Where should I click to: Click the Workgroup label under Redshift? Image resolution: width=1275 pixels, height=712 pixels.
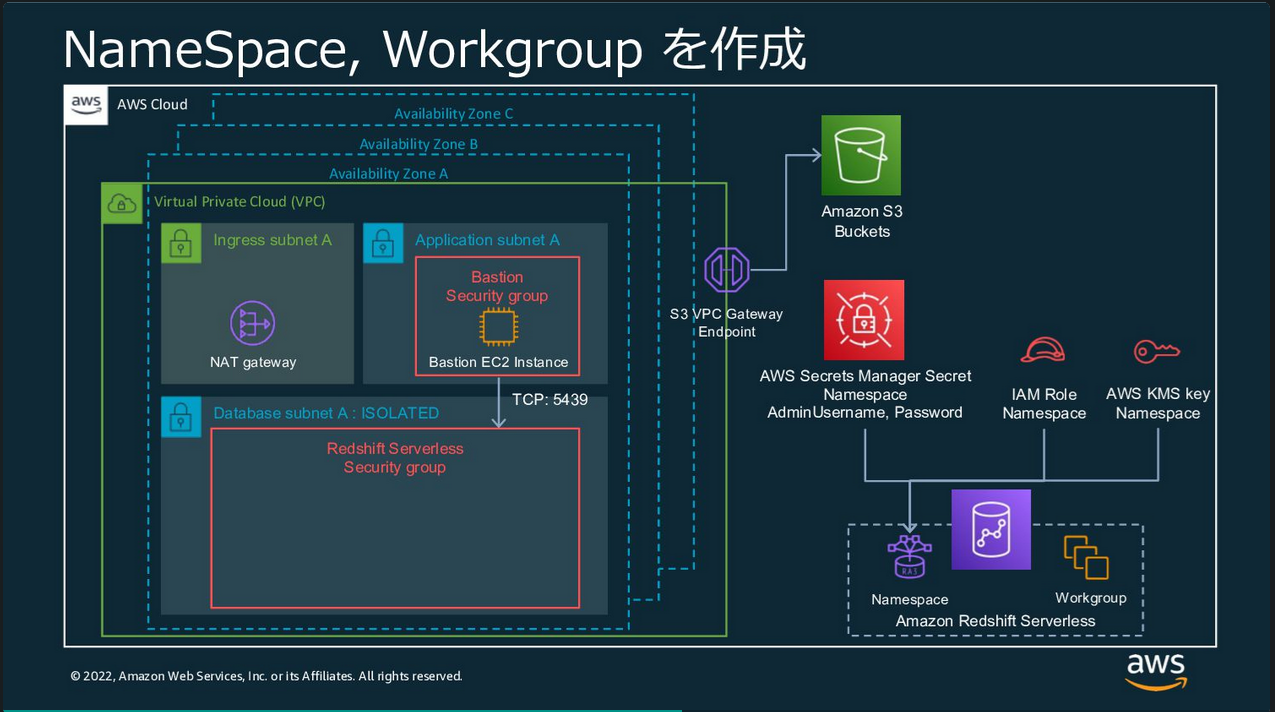coord(1091,598)
